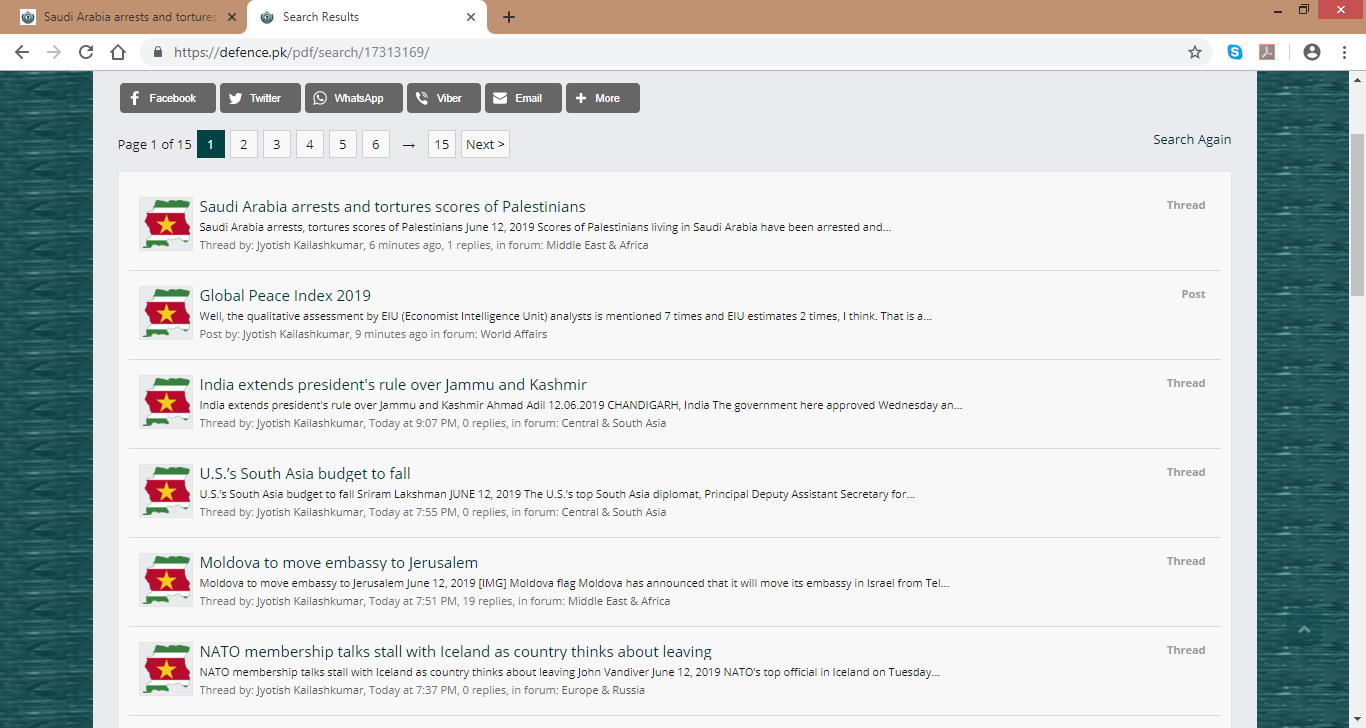View site security lock information
The width and height of the screenshot is (1366, 728).
[x=158, y=52]
